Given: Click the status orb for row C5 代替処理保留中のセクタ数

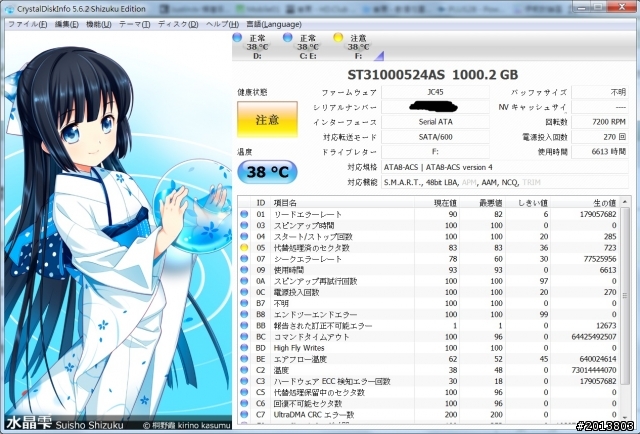Looking at the screenshot, I should click(244, 392).
